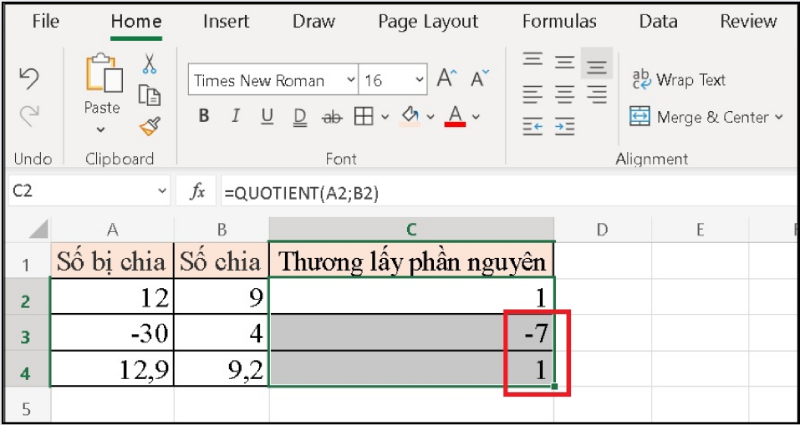Switch to the Draw tab
Viewport: 800px width, 425px height.
click(x=314, y=21)
